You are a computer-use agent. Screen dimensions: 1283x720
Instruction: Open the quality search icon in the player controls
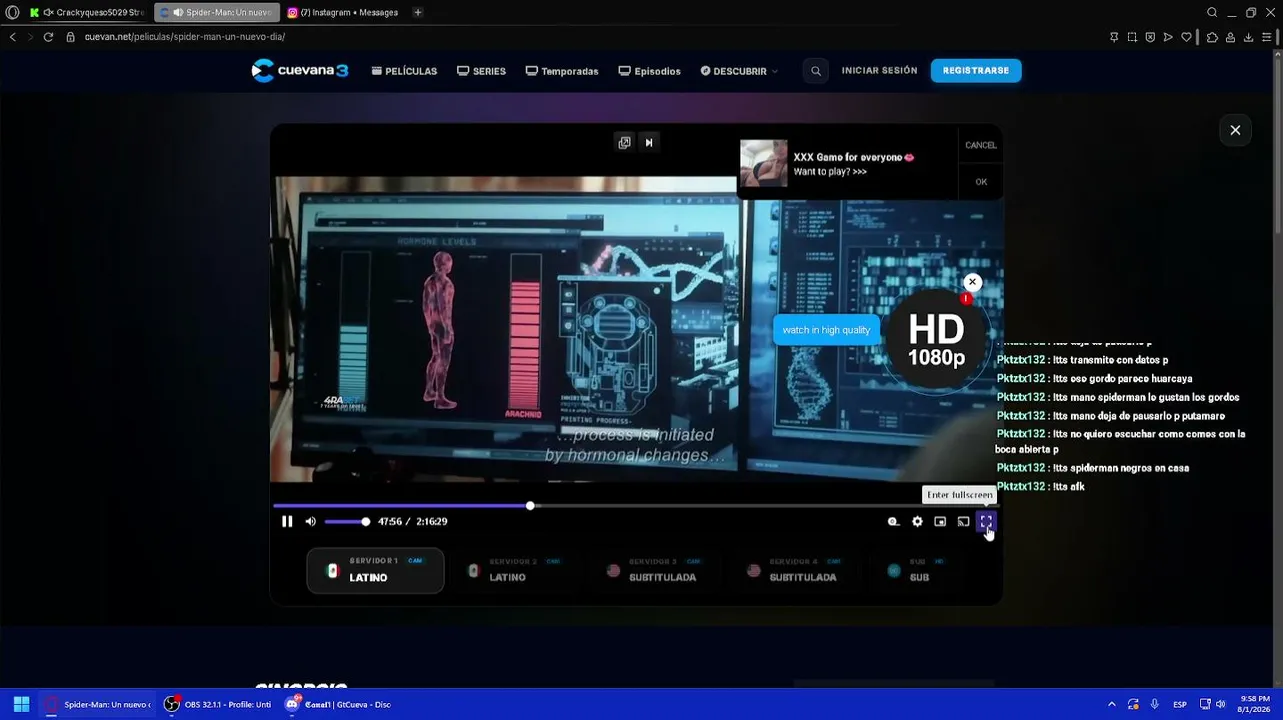893,521
